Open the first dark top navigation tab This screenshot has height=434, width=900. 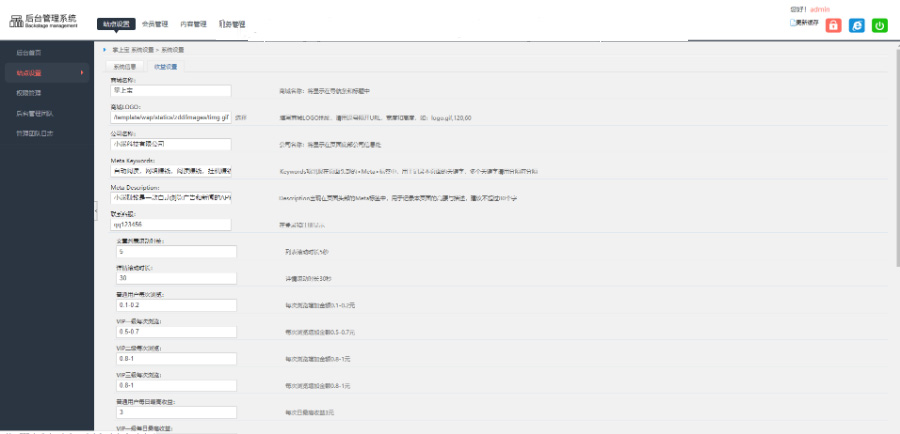pos(114,23)
